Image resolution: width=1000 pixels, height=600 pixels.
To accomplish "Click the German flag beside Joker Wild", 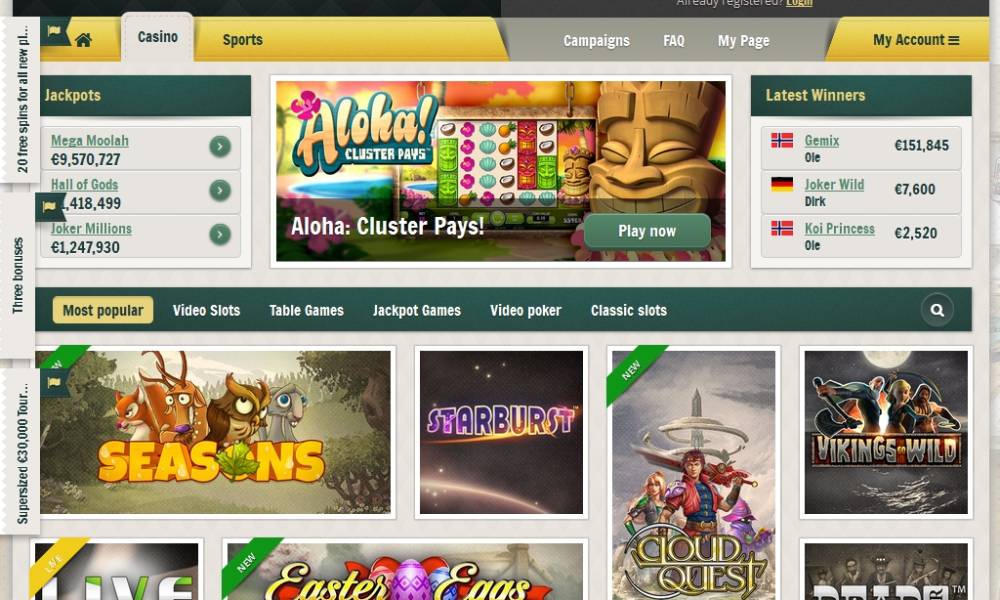I will [782, 184].
